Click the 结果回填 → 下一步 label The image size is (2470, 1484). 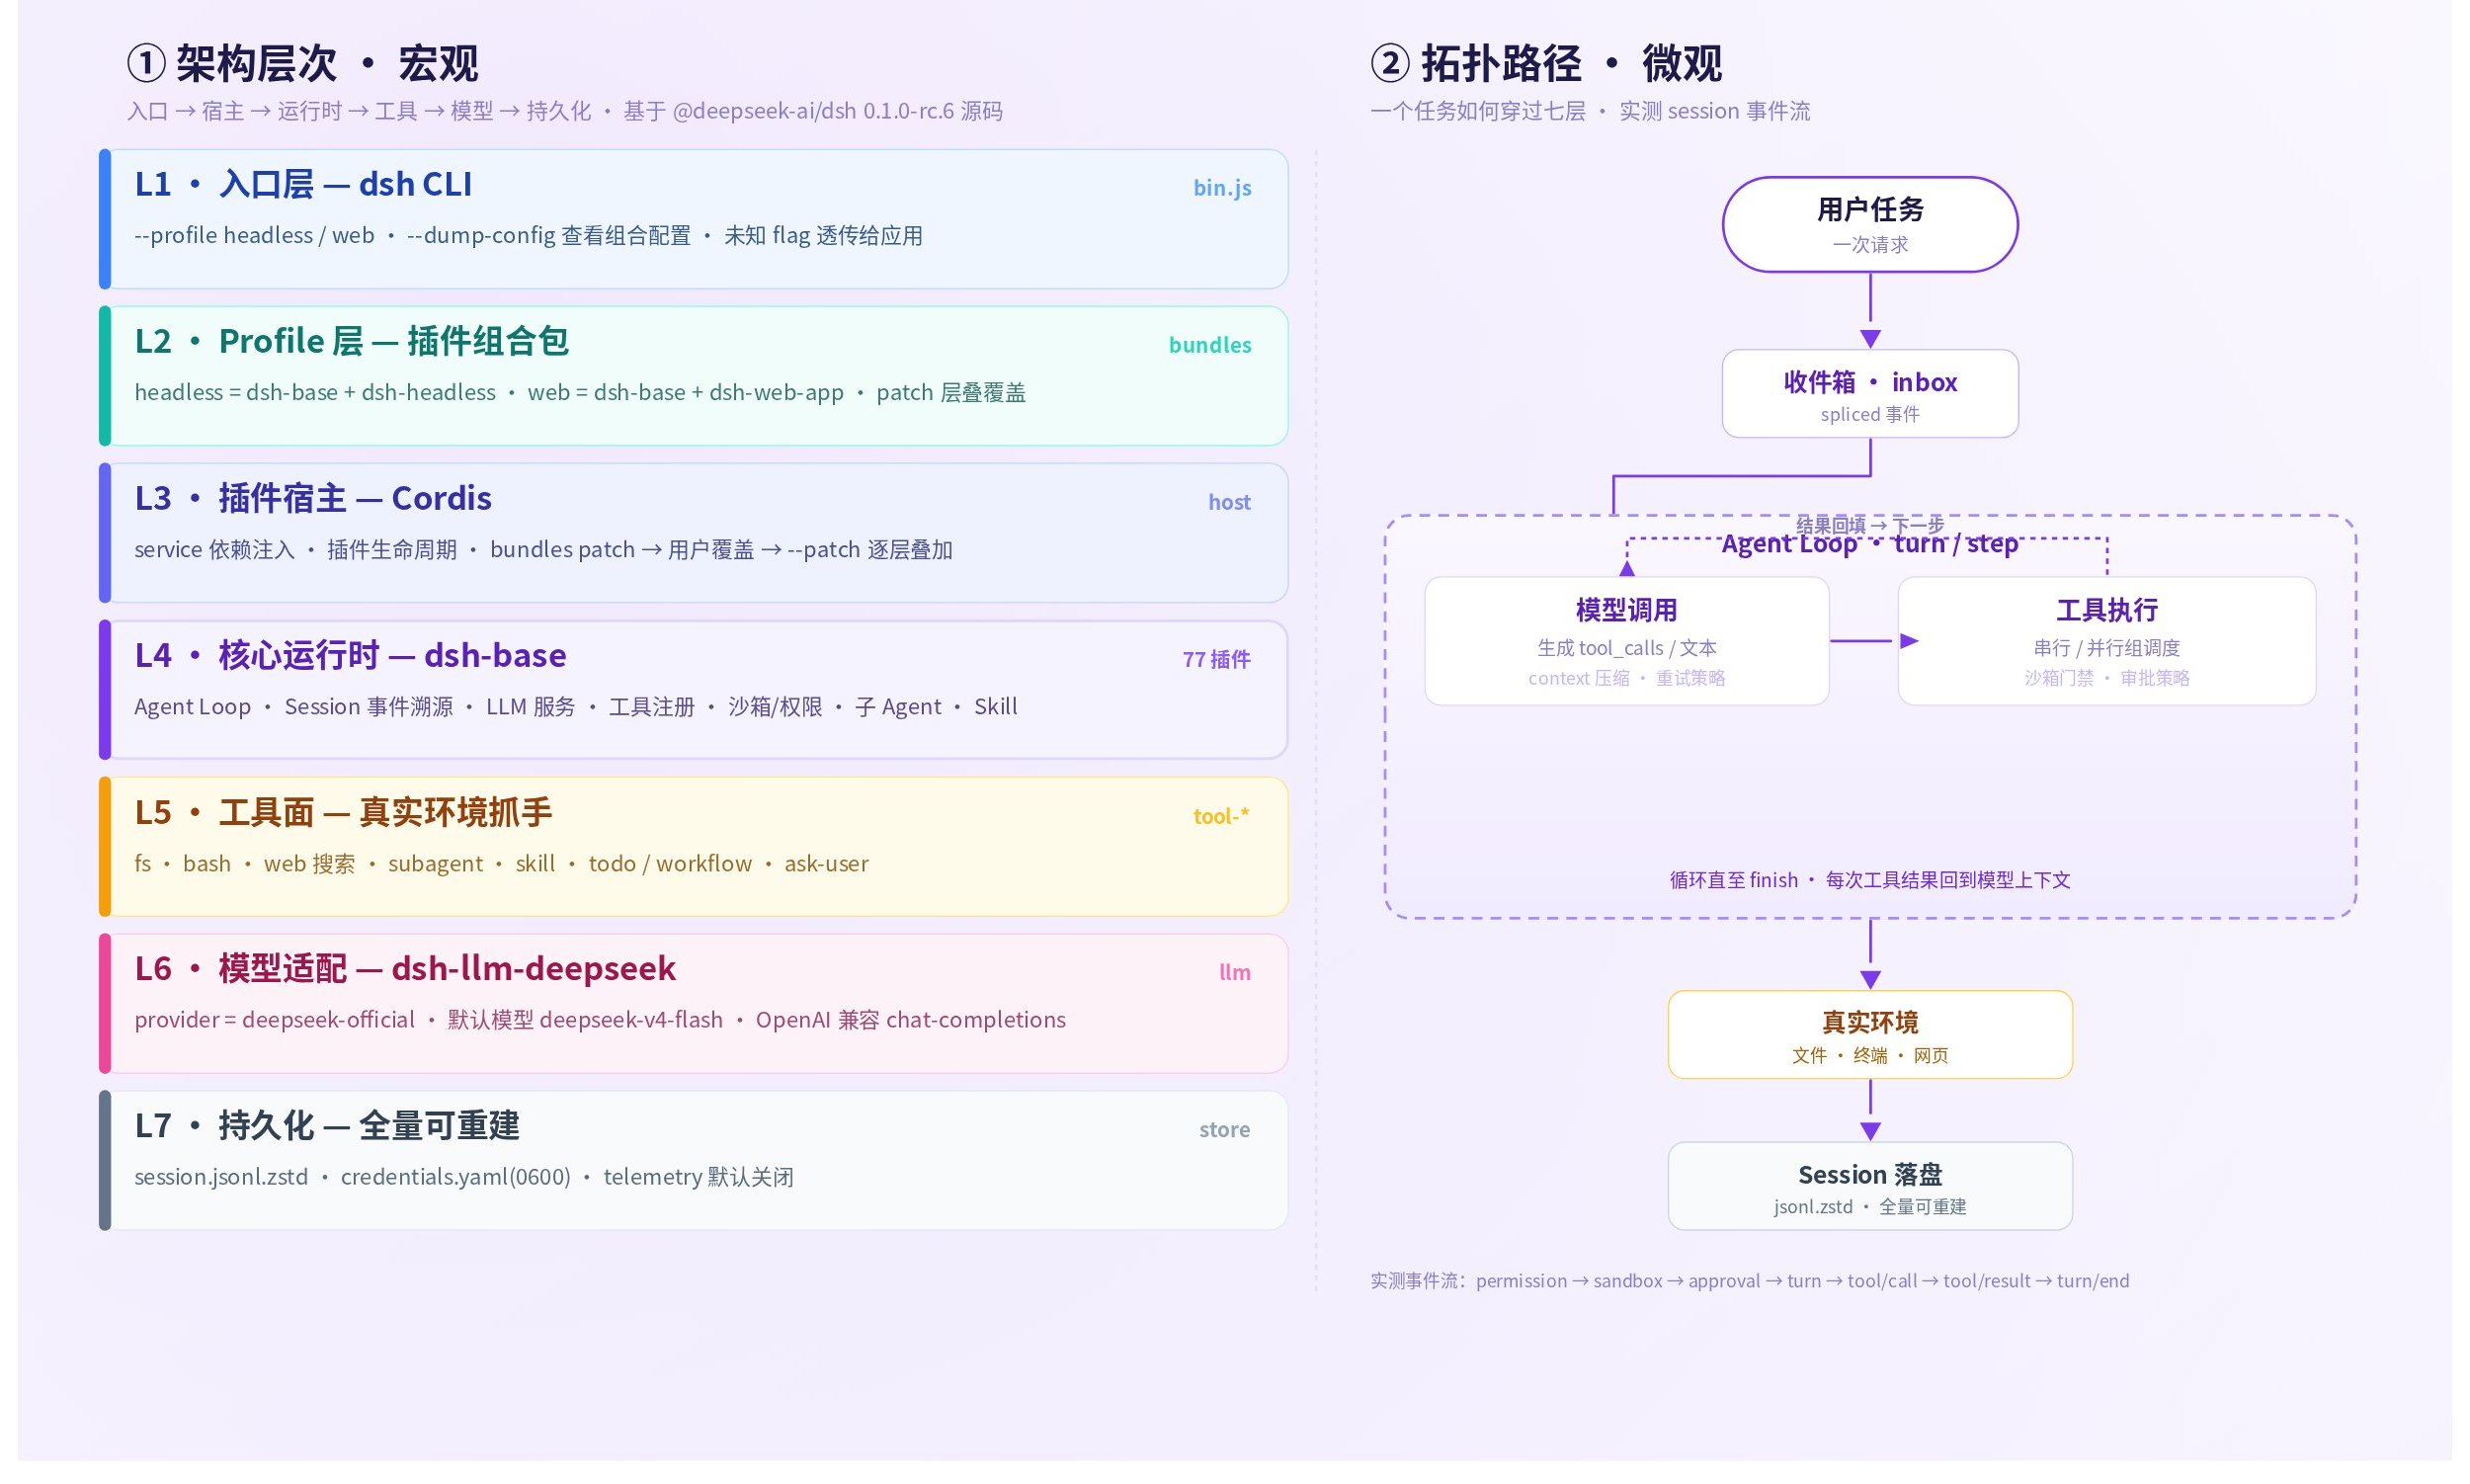(x=1870, y=525)
